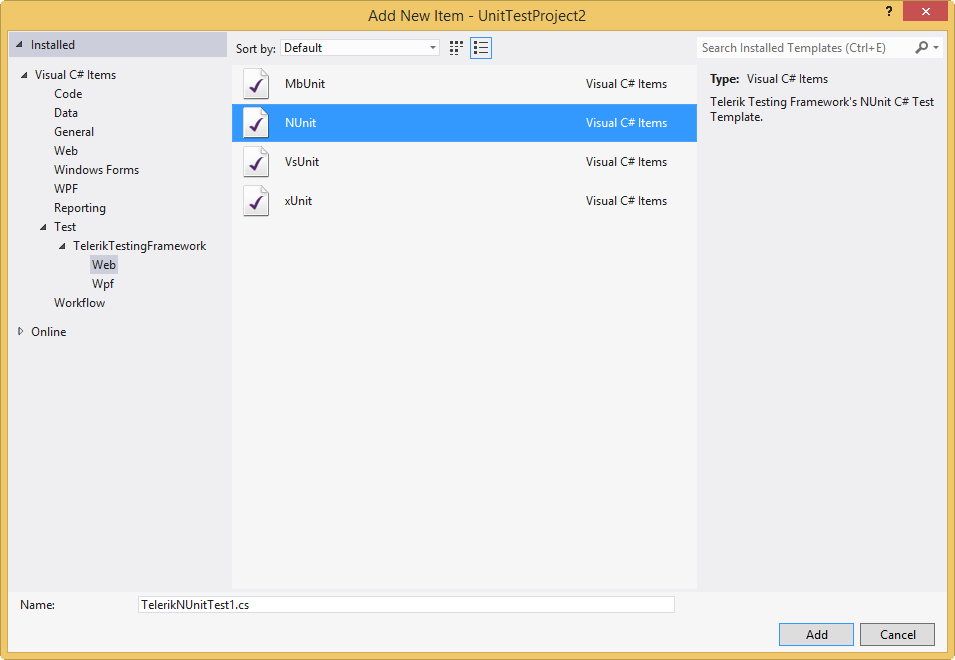
Task: Open the Sort by Default dropdown
Action: tap(360, 48)
